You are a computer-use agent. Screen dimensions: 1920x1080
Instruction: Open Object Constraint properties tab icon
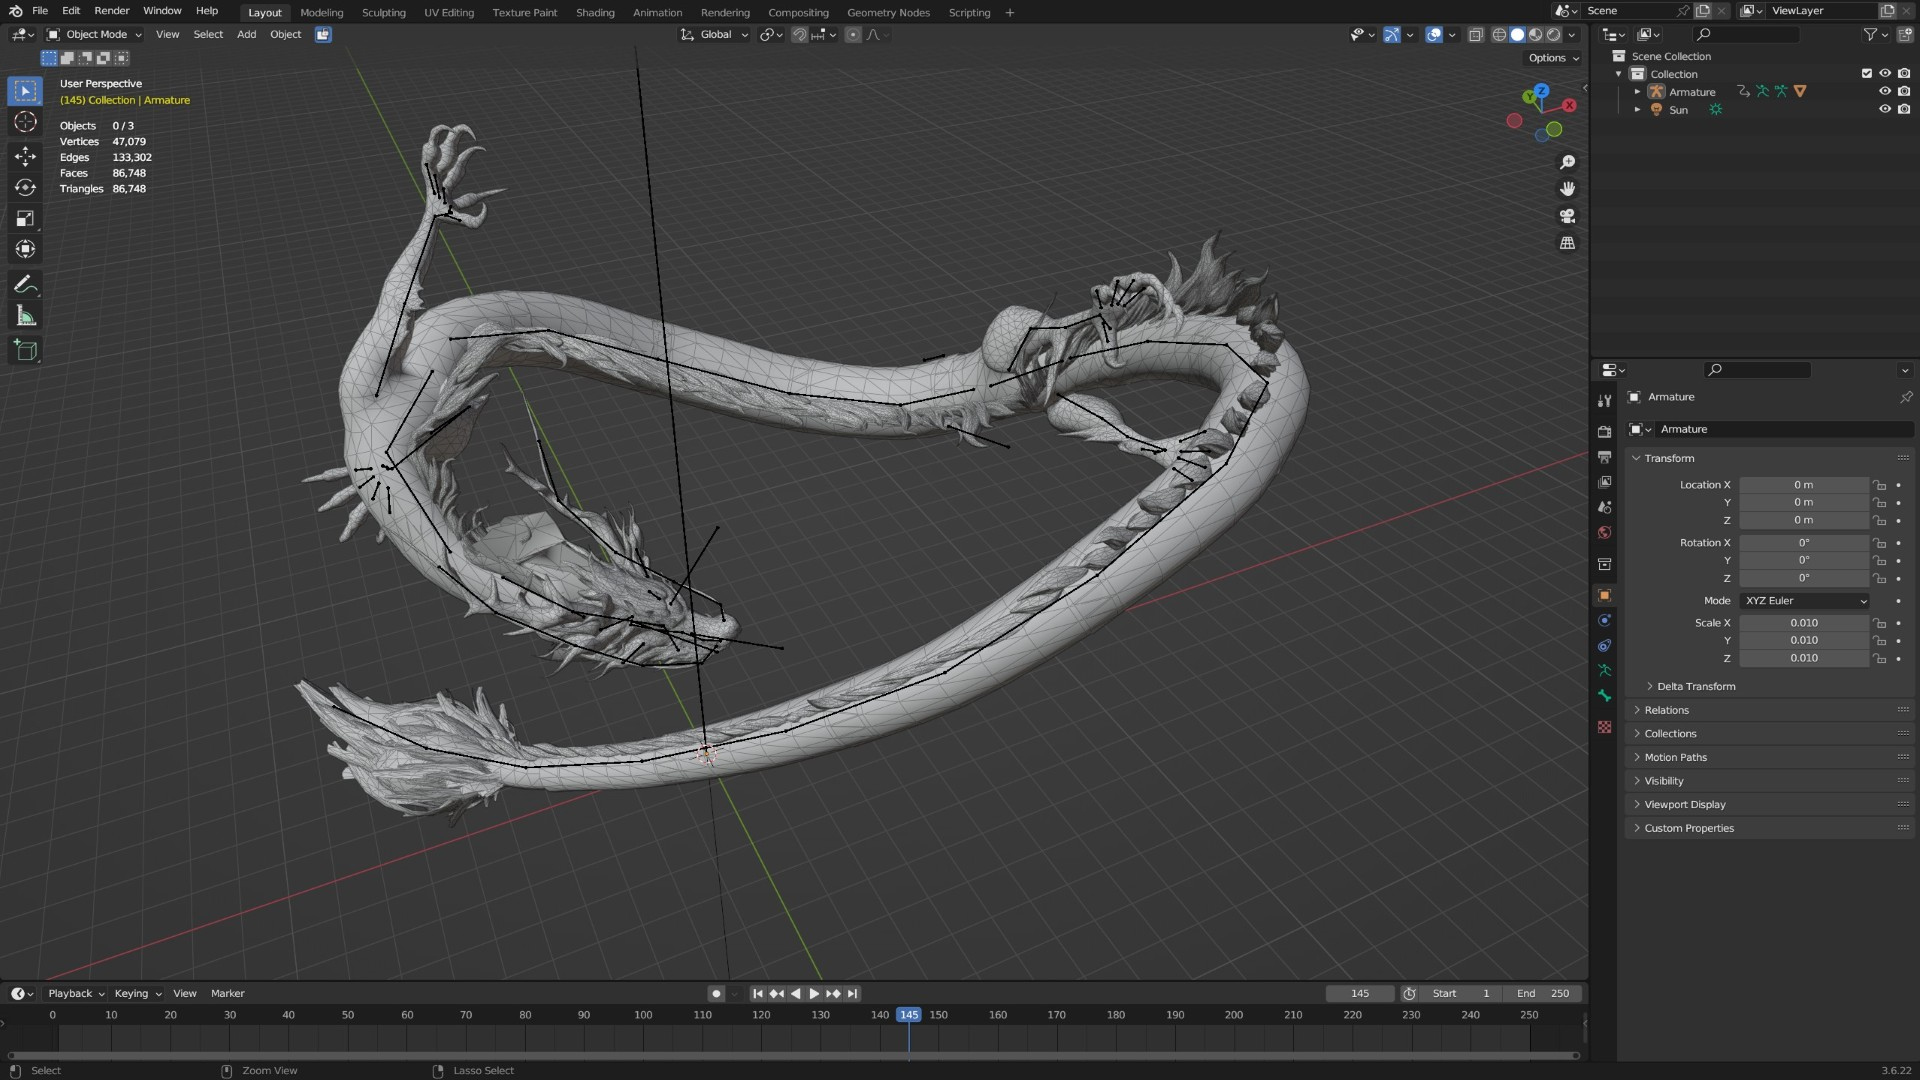(x=1604, y=645)
